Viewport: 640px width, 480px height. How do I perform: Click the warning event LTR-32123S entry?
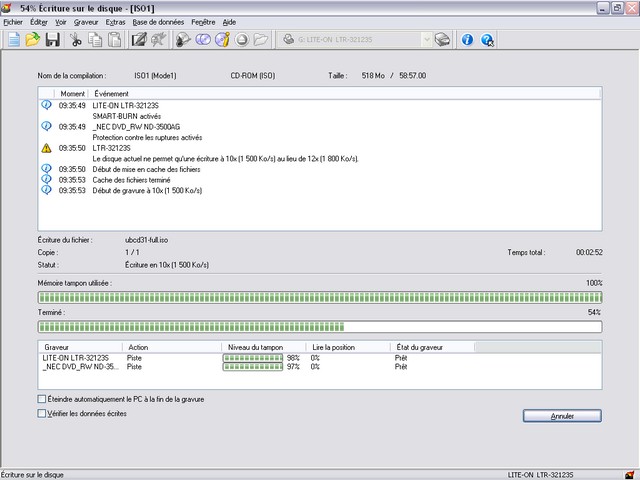pos(112,148)
